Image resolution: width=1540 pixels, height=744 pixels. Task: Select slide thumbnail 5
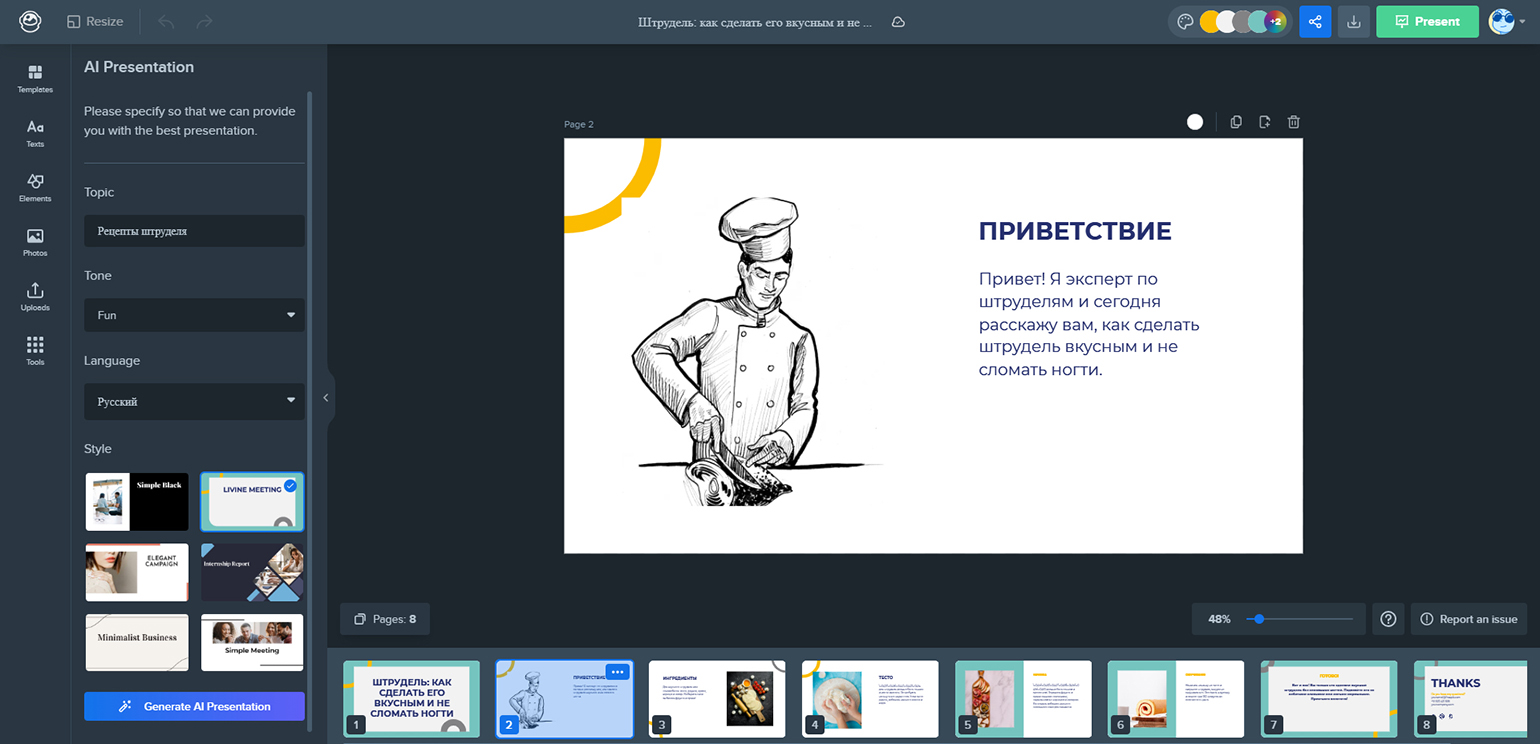pos(1023,699)
